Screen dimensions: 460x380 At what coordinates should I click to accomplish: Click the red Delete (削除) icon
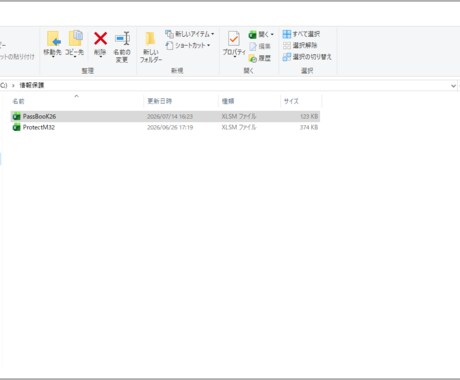coord(100,38)
